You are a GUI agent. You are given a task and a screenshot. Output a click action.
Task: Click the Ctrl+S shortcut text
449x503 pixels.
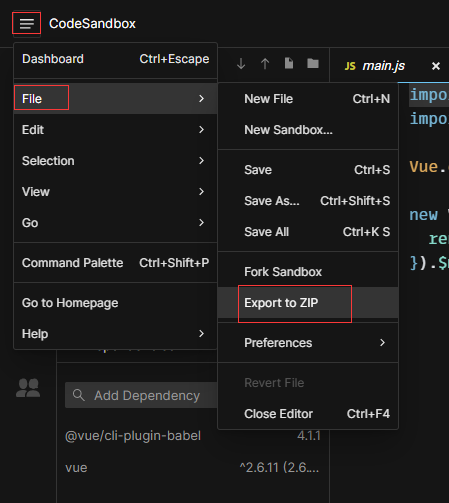[372, 170]
